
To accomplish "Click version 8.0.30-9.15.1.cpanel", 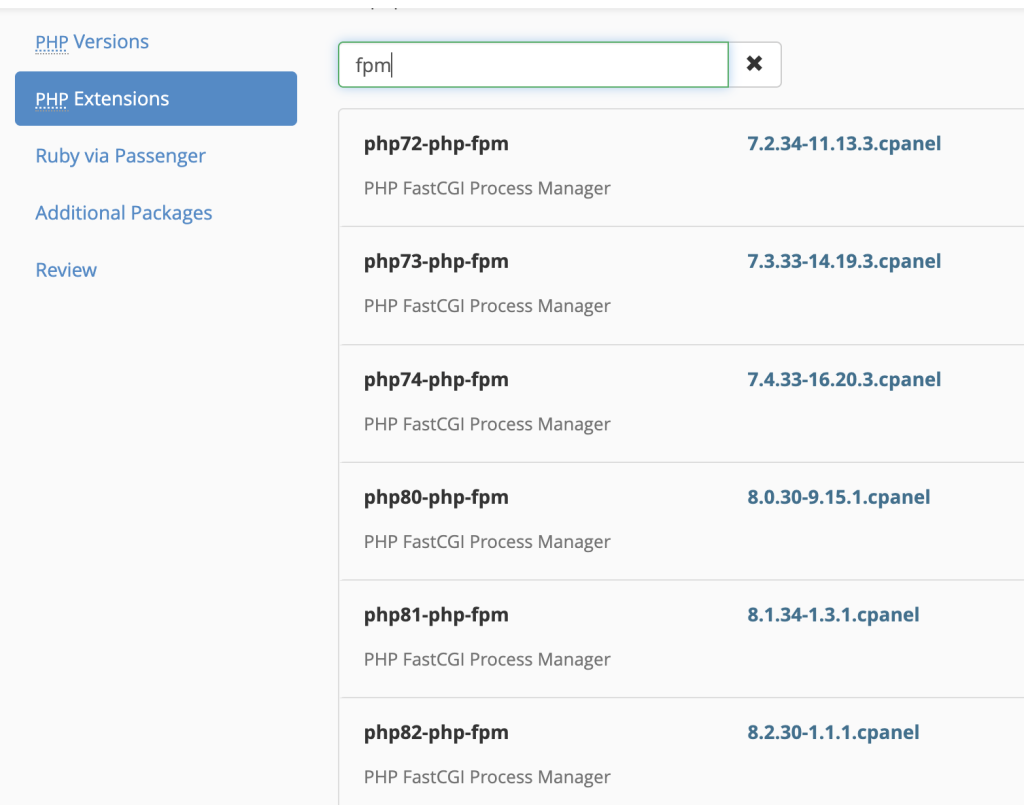I will [x=838, y=498].
